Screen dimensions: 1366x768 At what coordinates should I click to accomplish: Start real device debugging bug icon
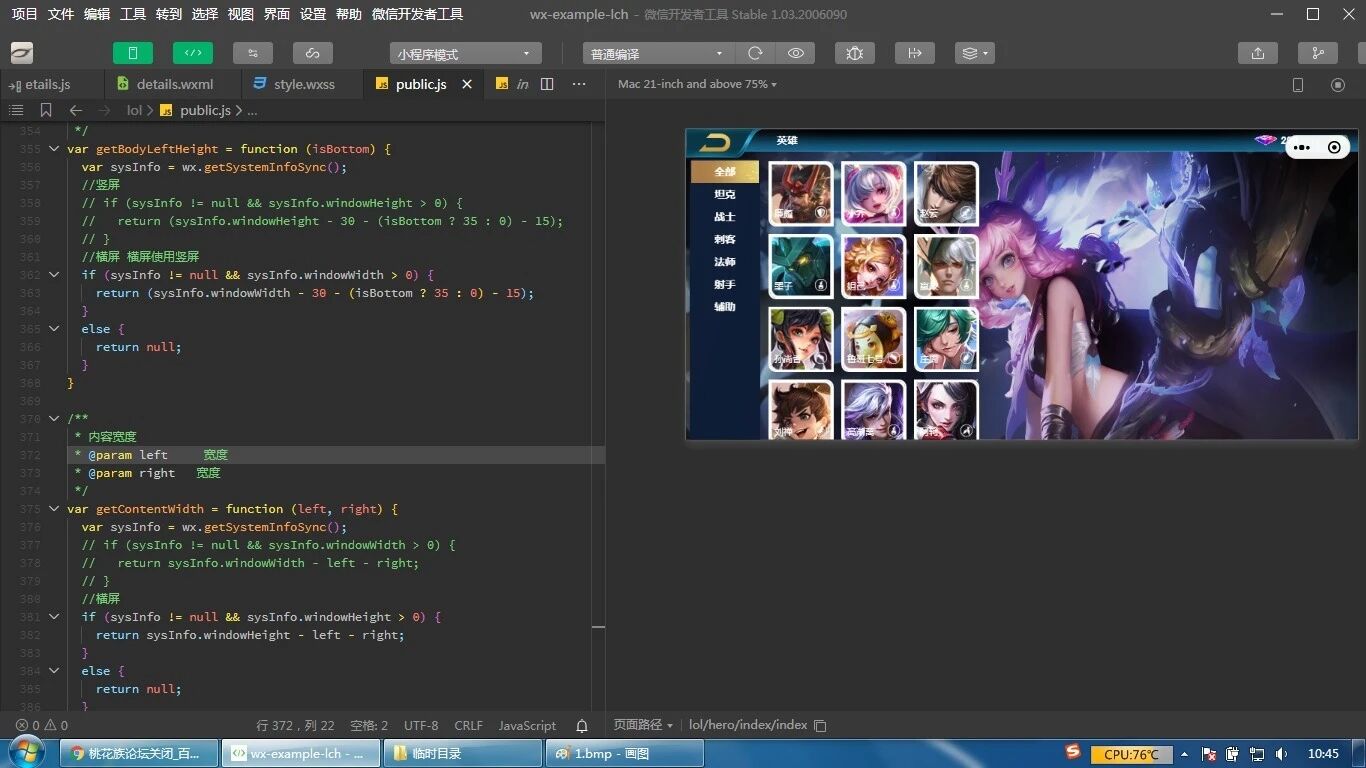click(854, 54)
